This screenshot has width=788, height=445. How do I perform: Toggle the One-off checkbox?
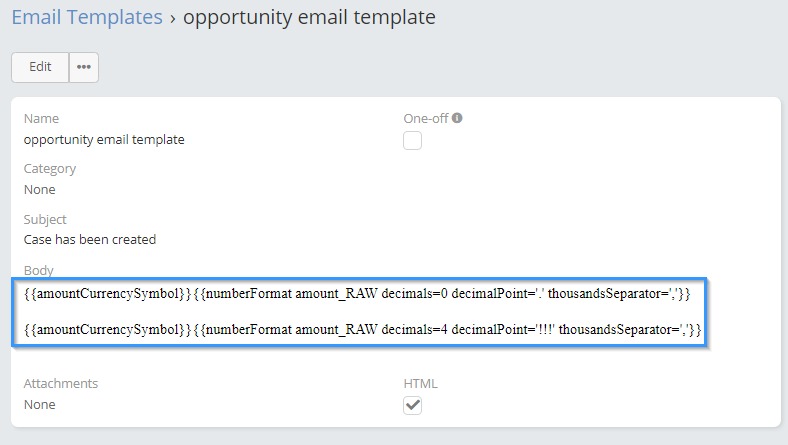pyautogui.click(x=412, y=141)
